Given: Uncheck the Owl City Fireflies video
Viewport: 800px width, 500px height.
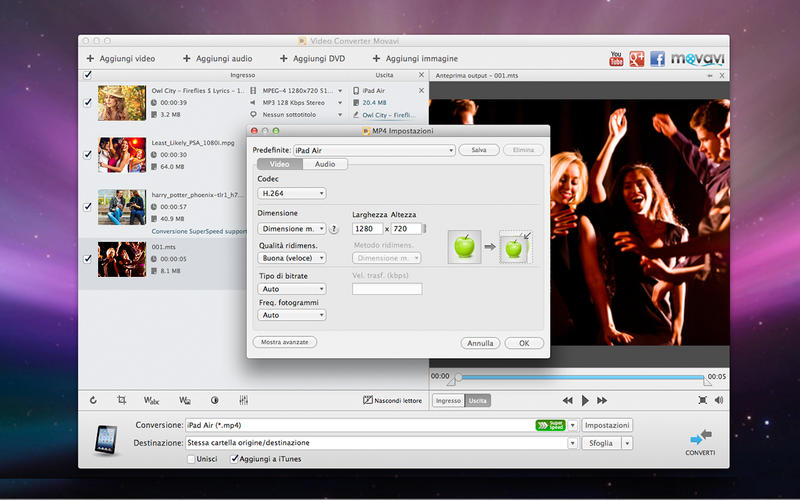Looking at the screenshot, I should (88, 103).
